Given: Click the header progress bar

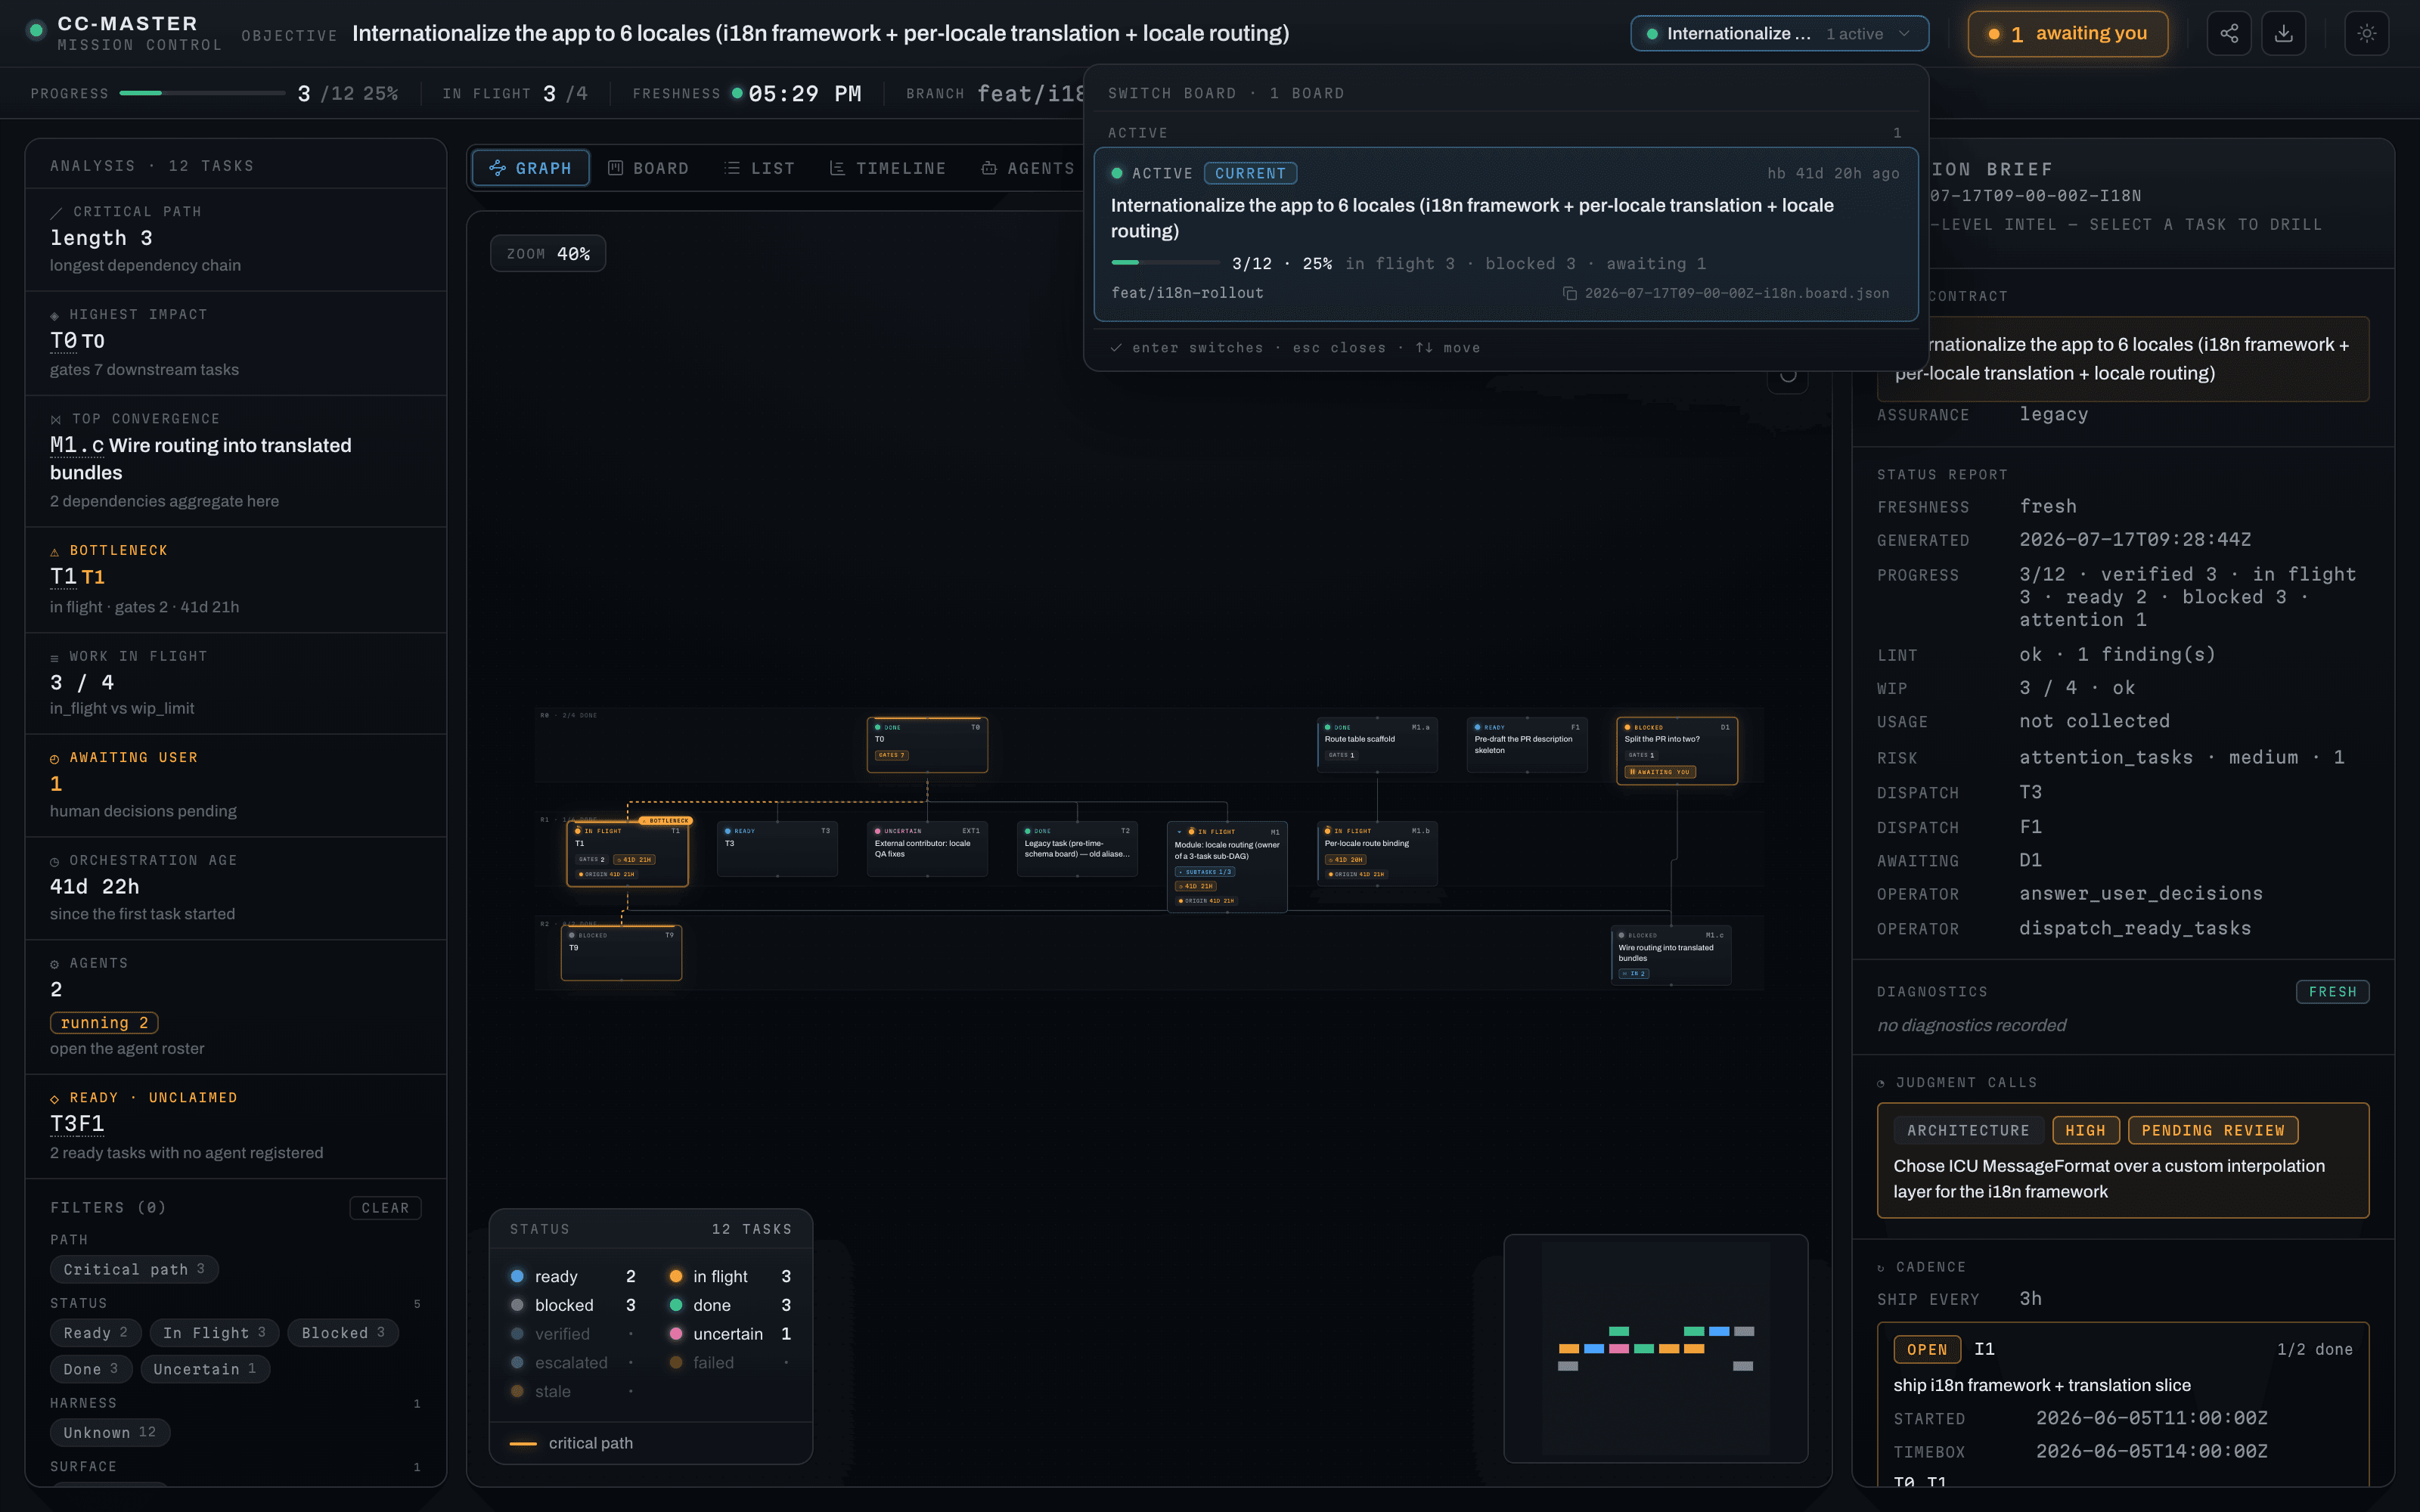Looking at the screenshot, I should [202, 93].
